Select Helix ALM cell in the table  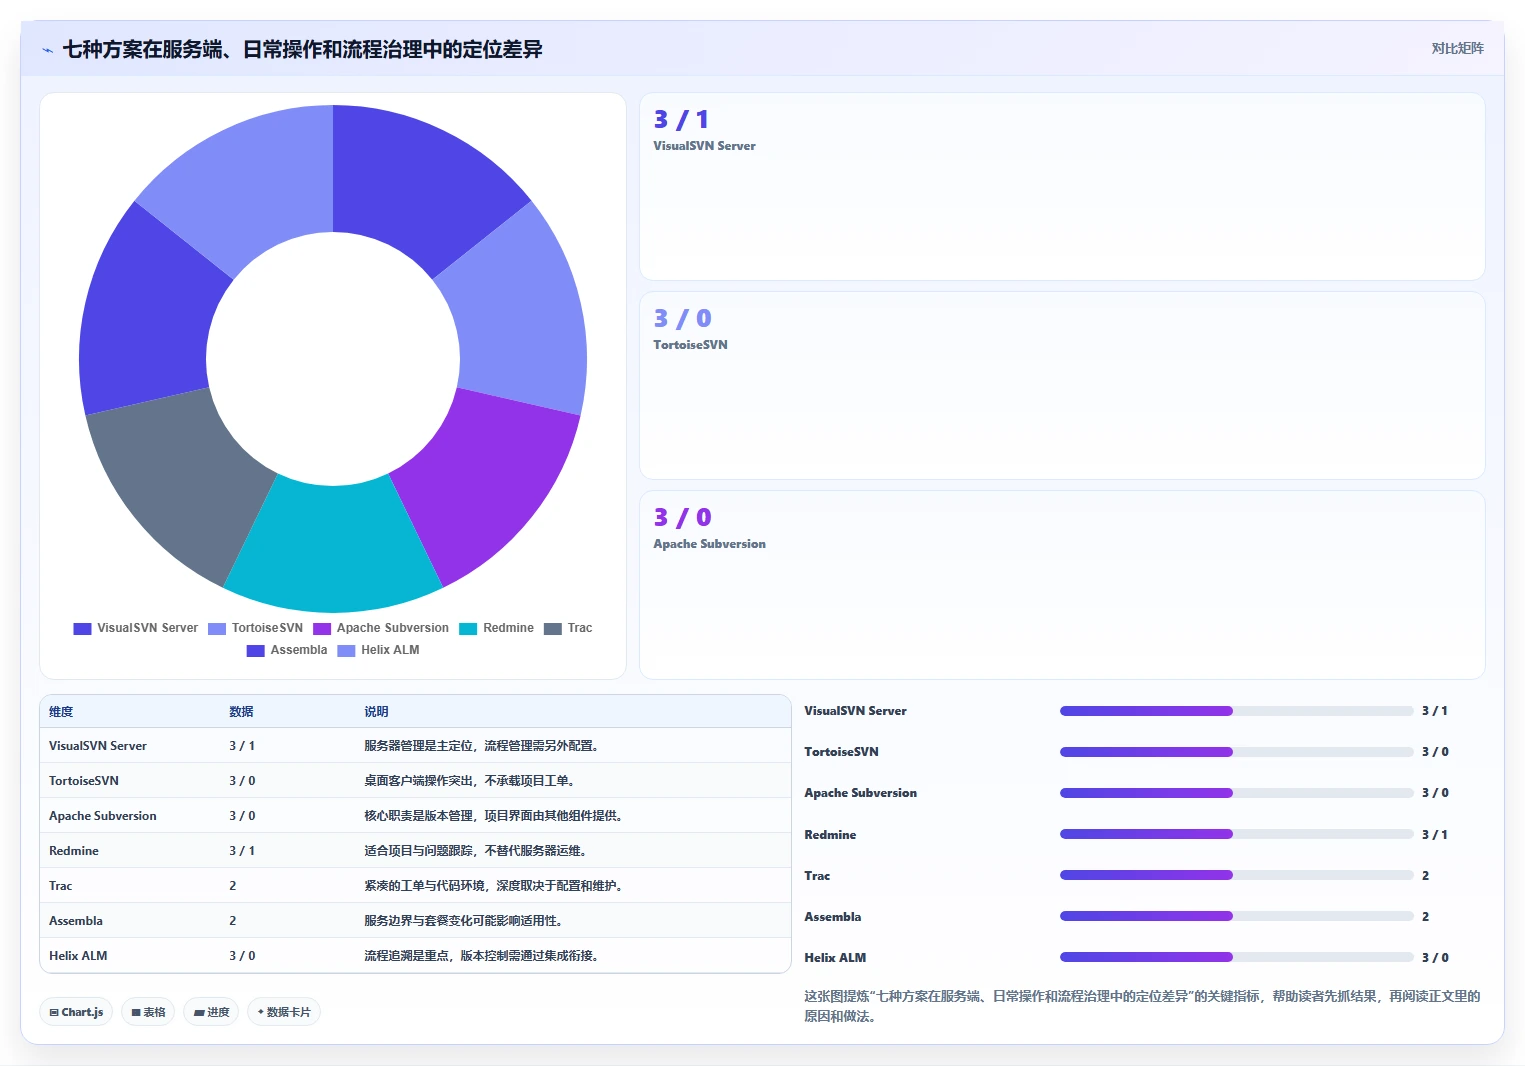[78, 956]
